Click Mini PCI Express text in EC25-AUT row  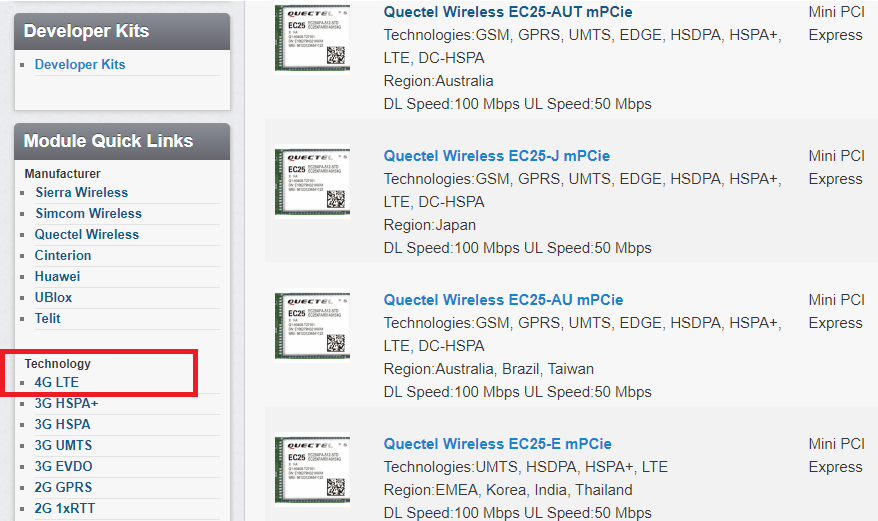pos(836,24)
